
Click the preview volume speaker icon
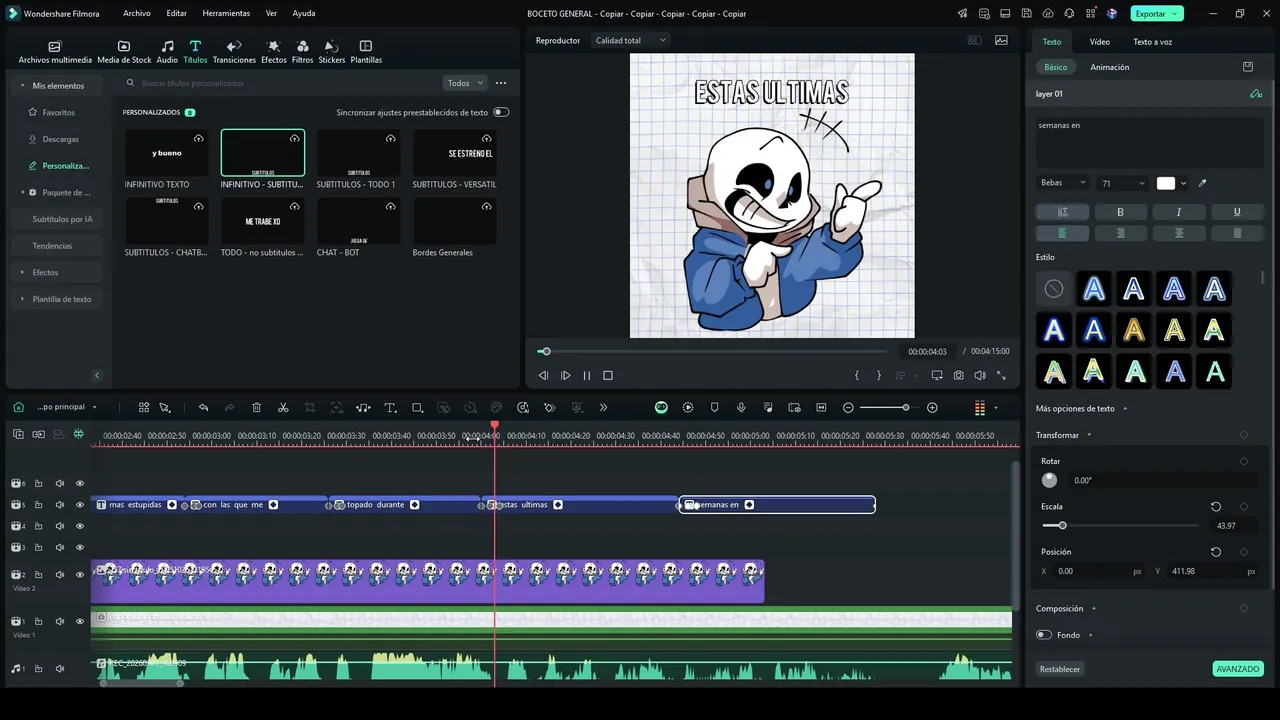(x=980, y=376)
